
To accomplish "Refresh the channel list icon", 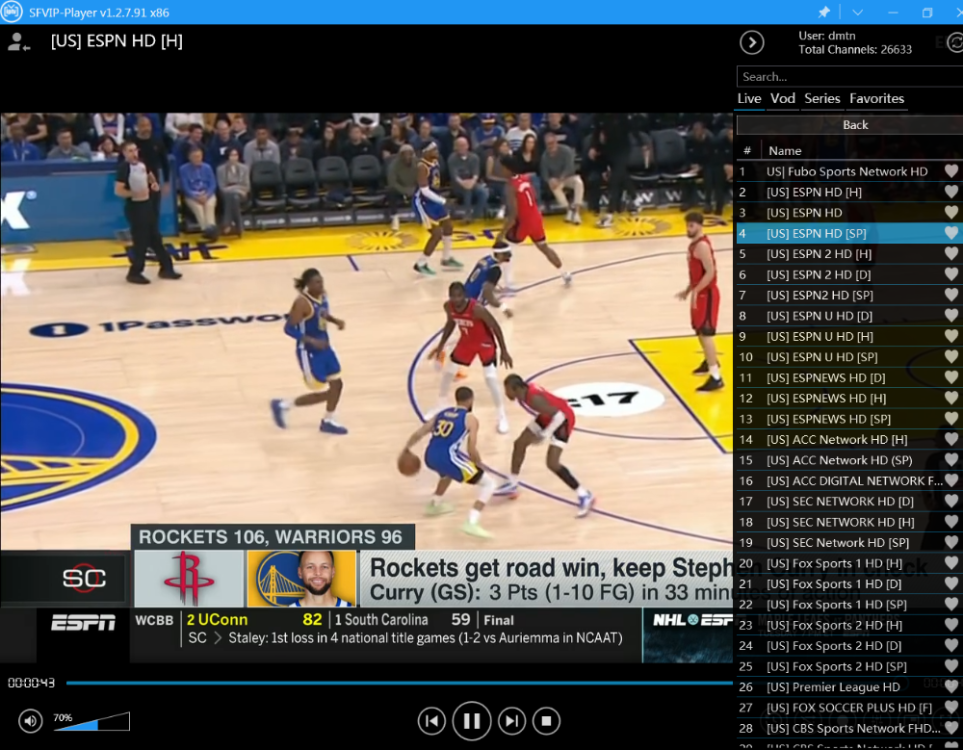I will tap(955, 42).
